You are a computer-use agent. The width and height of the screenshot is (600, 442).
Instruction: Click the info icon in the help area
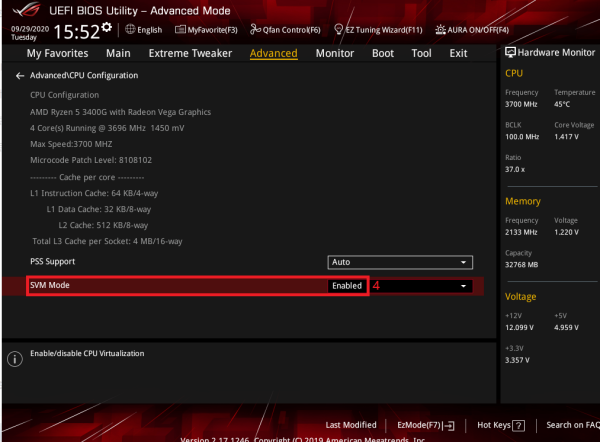point(14,359)
